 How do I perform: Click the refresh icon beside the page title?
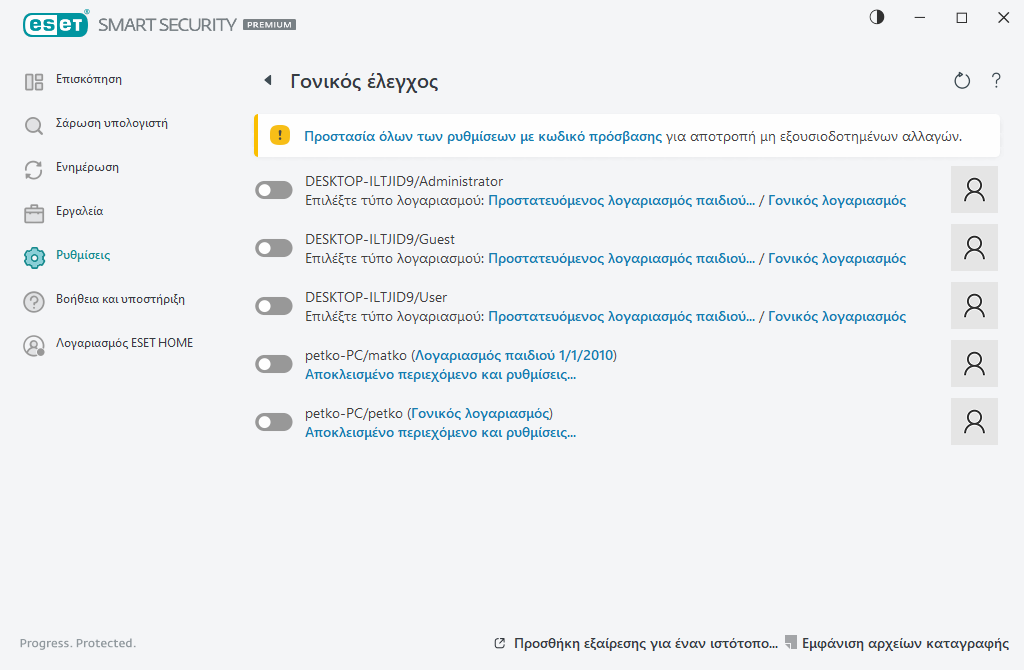click(x=962, y=81)
